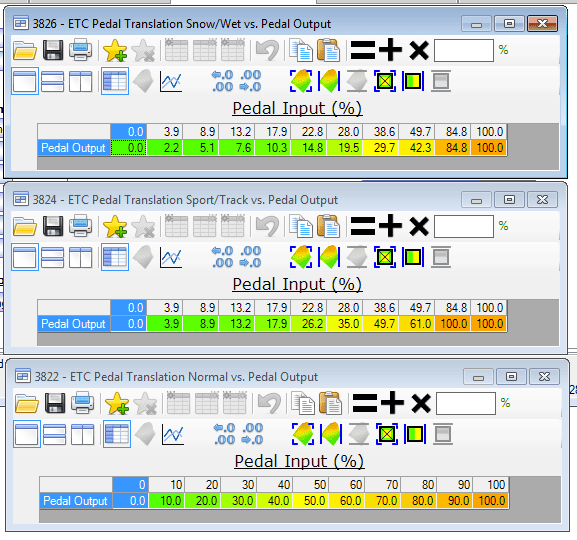Toggle table-only layout in Snow/Wet window
577x540 pixels.
click(x=25, y=81)
